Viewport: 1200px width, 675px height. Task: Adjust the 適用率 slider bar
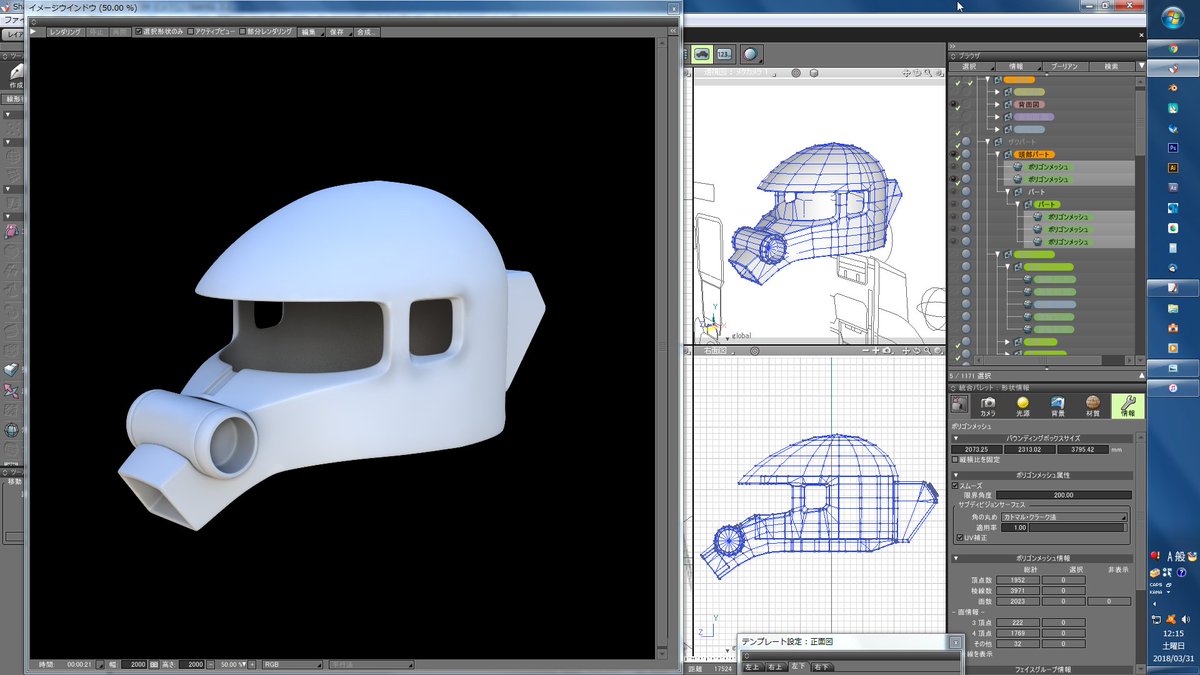pos(1078,527)
